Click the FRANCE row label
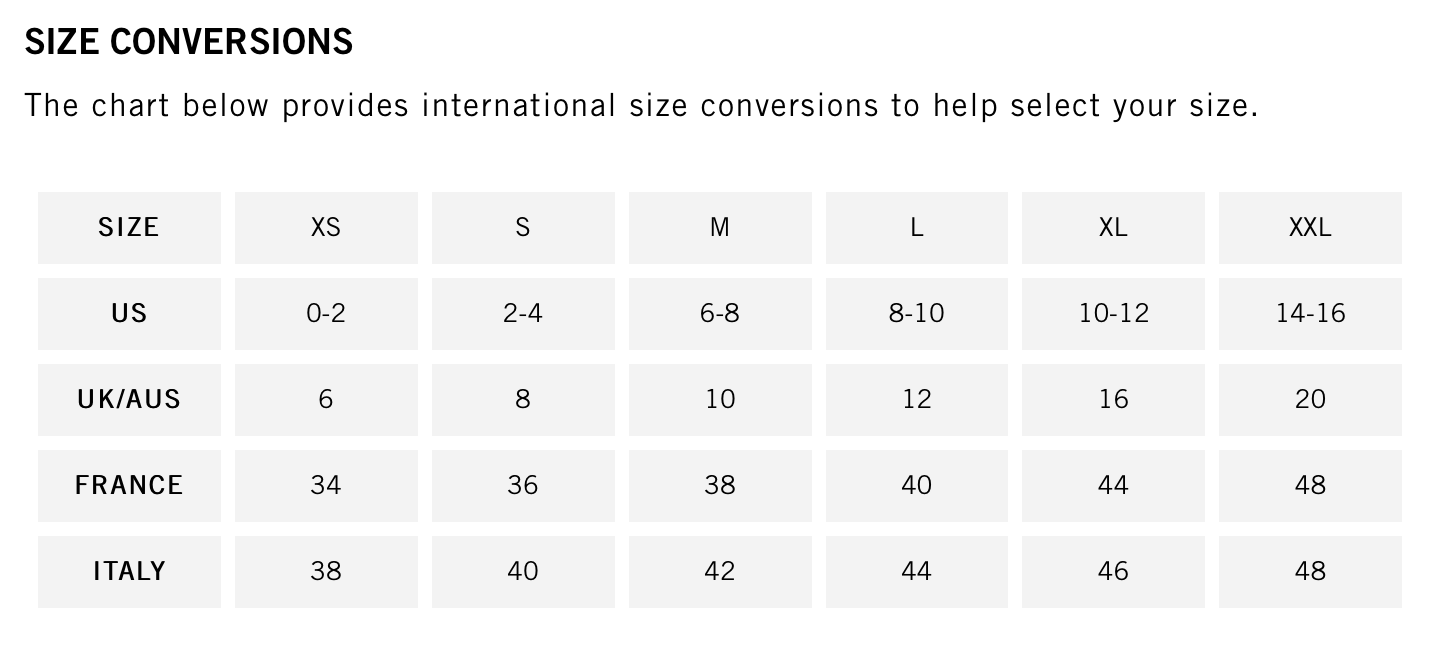The height and width of the screenshot is (650, 1450). (129, 486)
